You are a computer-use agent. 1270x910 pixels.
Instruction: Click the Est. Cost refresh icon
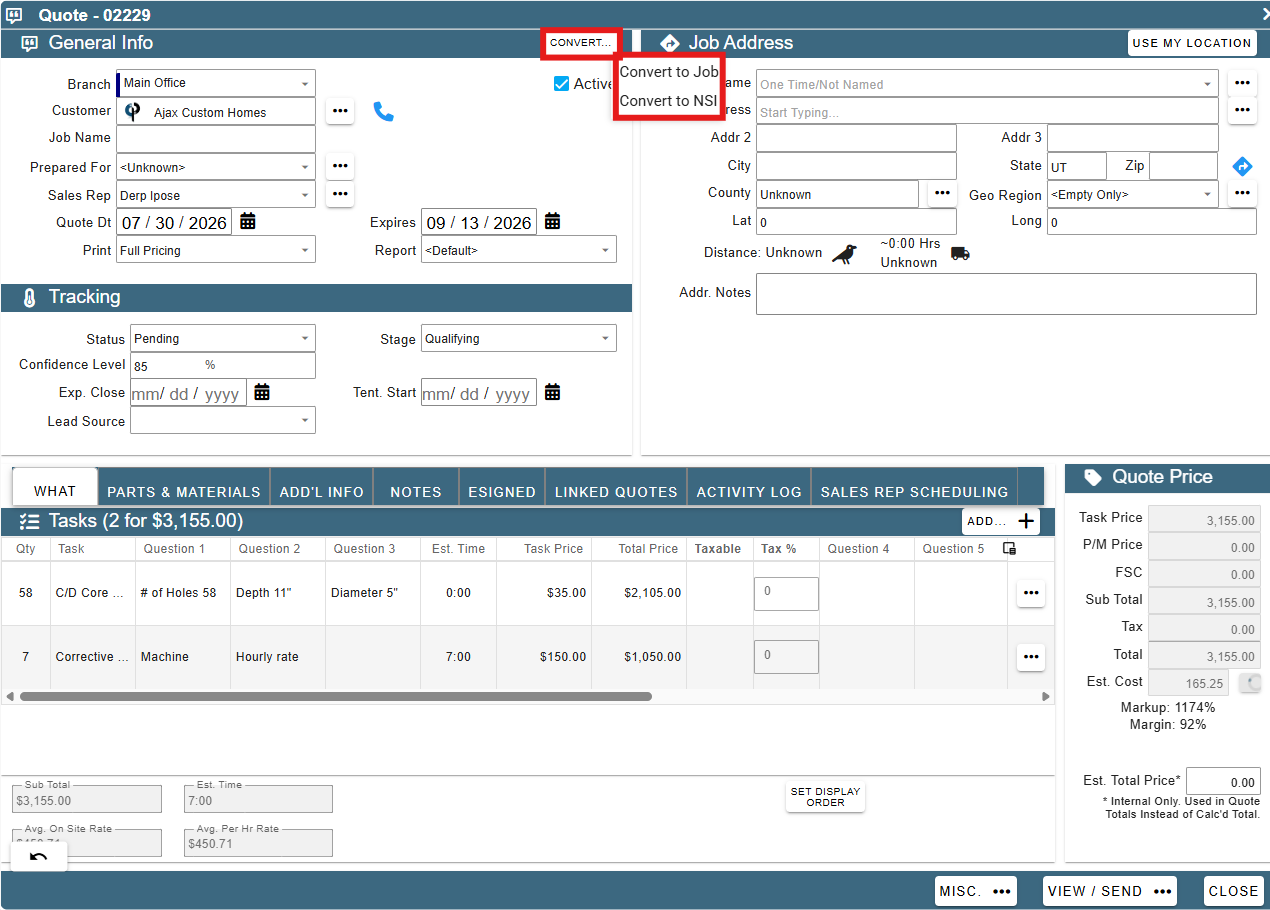point(1251,683)
